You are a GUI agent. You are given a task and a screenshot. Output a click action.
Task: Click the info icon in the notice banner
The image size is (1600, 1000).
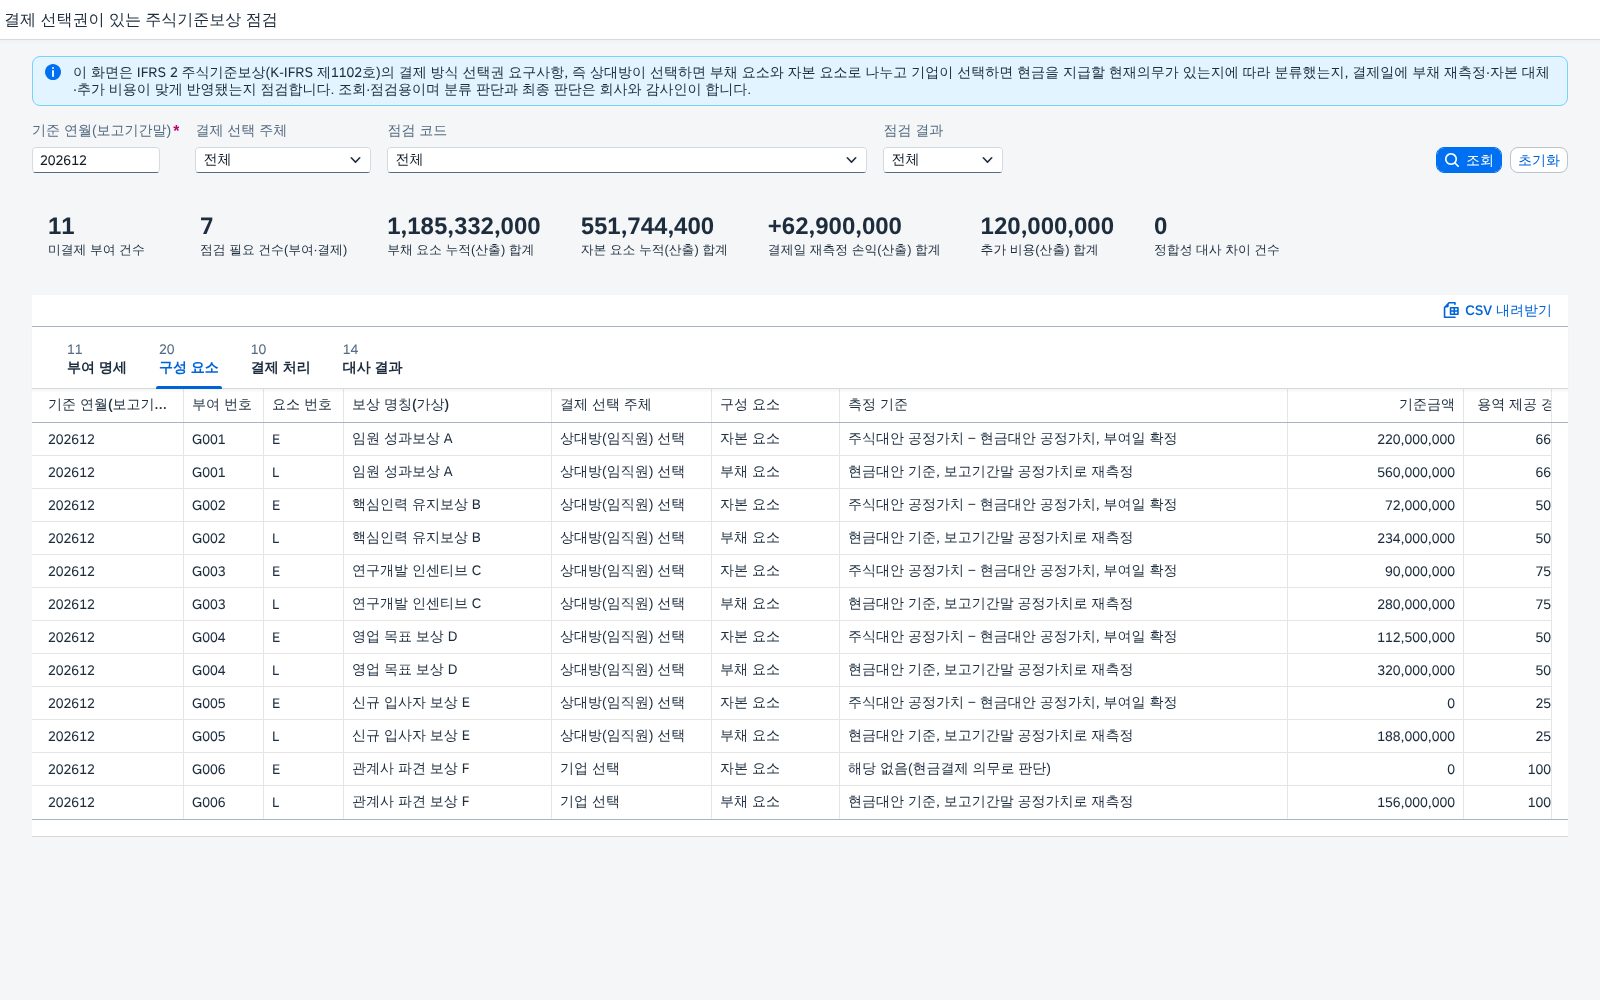[53, 72]
